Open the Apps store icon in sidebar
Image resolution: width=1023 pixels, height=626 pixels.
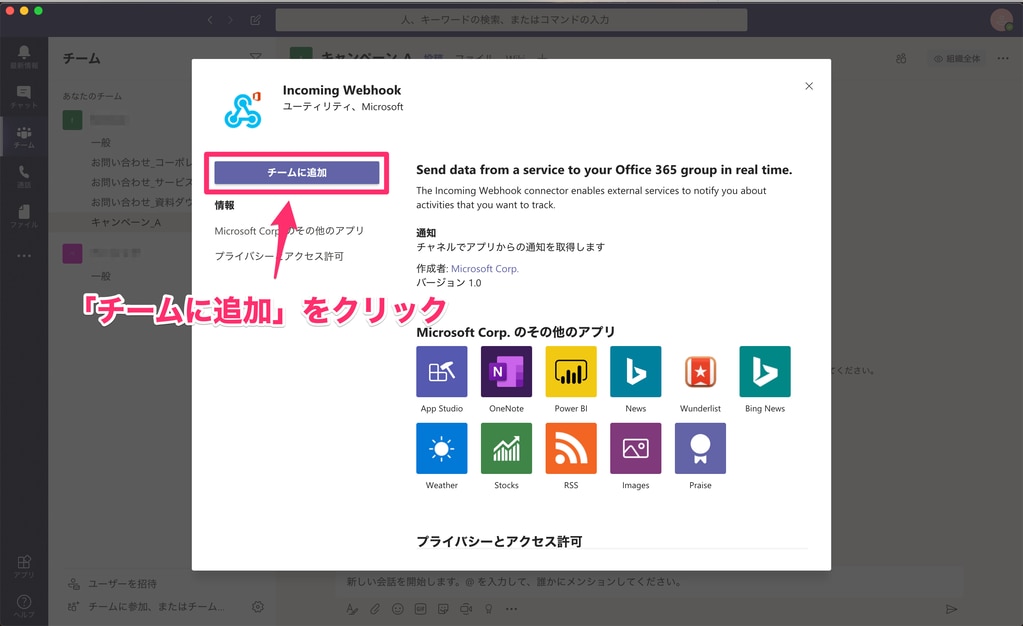[x=23, y=566]
